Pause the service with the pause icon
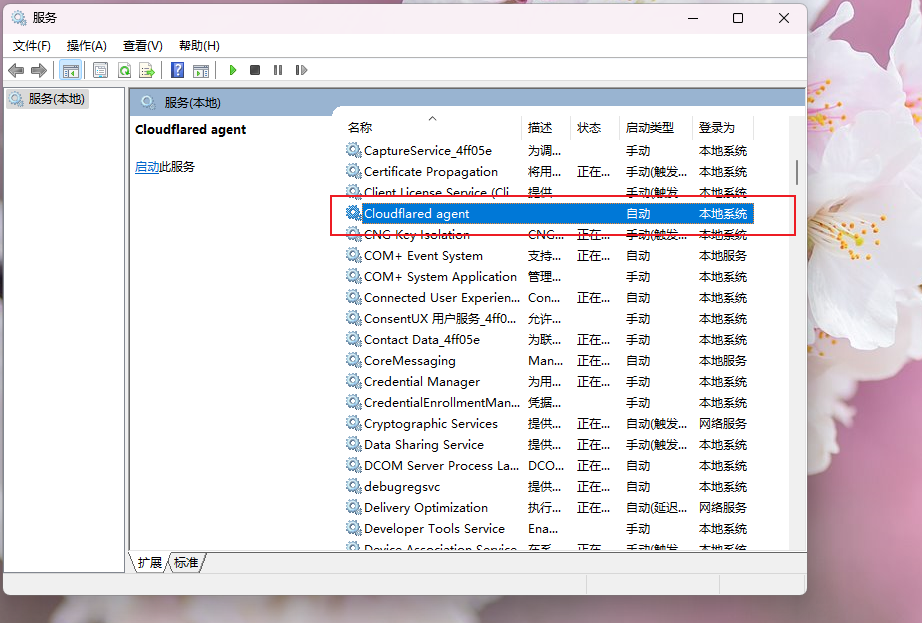This screenshot has width=922, height=623. point(278,71)
